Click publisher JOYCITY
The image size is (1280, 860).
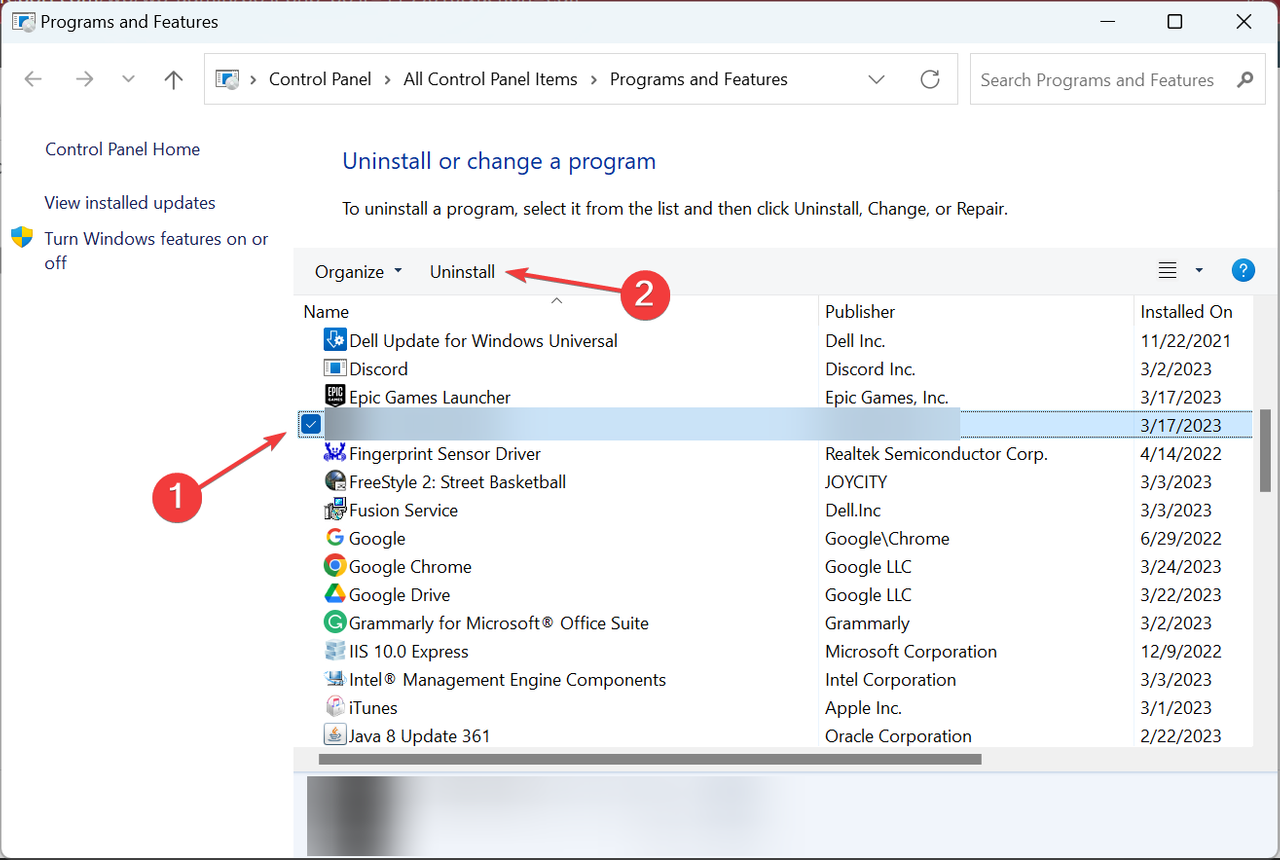point(856,481)
